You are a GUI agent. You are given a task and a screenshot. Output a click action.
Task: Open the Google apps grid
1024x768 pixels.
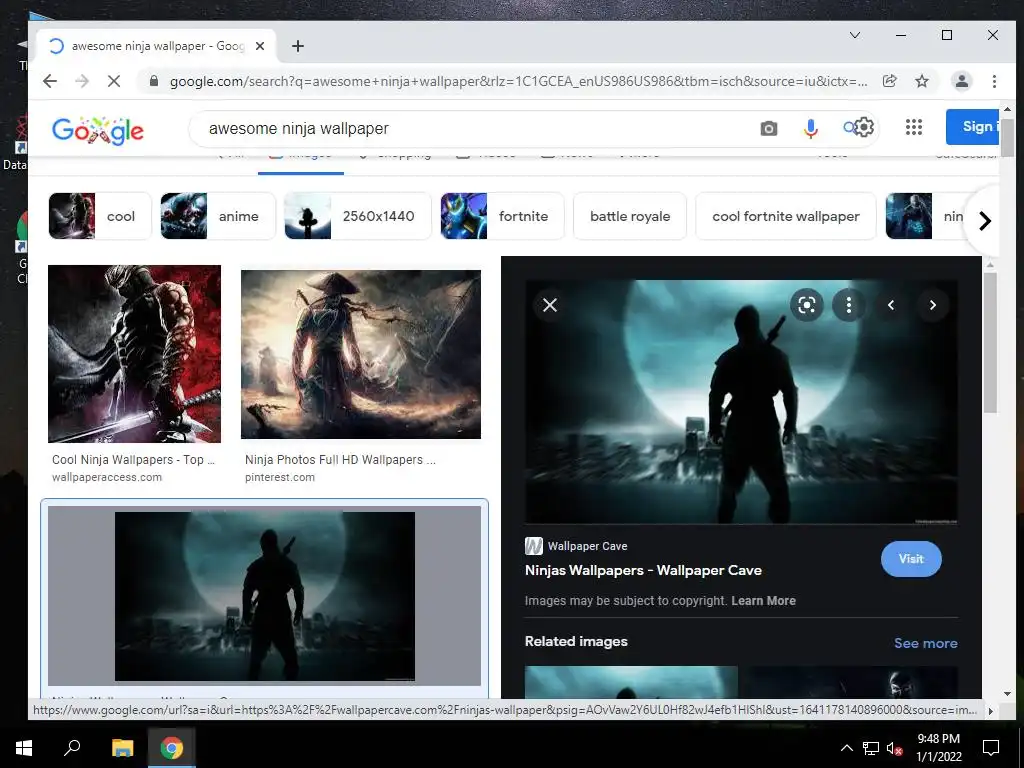[x=914, y=127]
